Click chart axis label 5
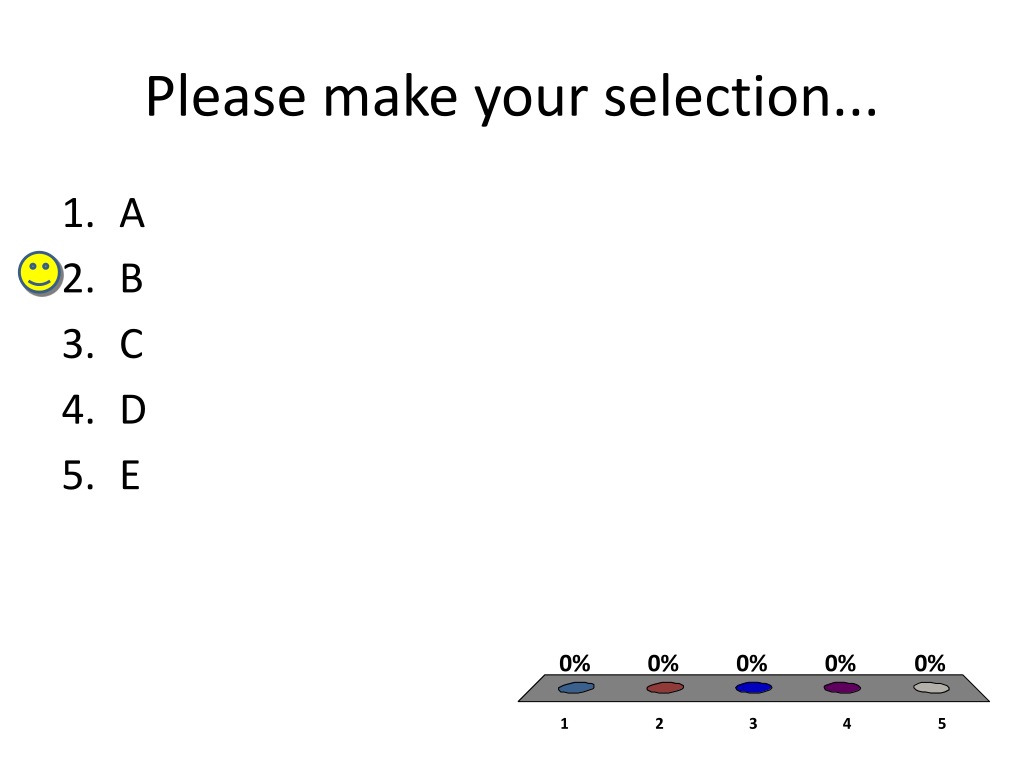Viewport: 1024px width, 768px height. pyautogui.click(x=942, y=724)
